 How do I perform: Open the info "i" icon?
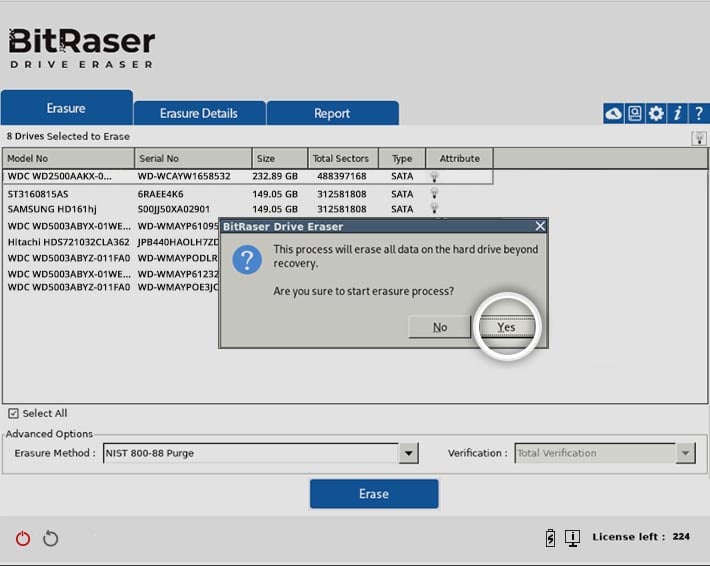tap(677, 113)
